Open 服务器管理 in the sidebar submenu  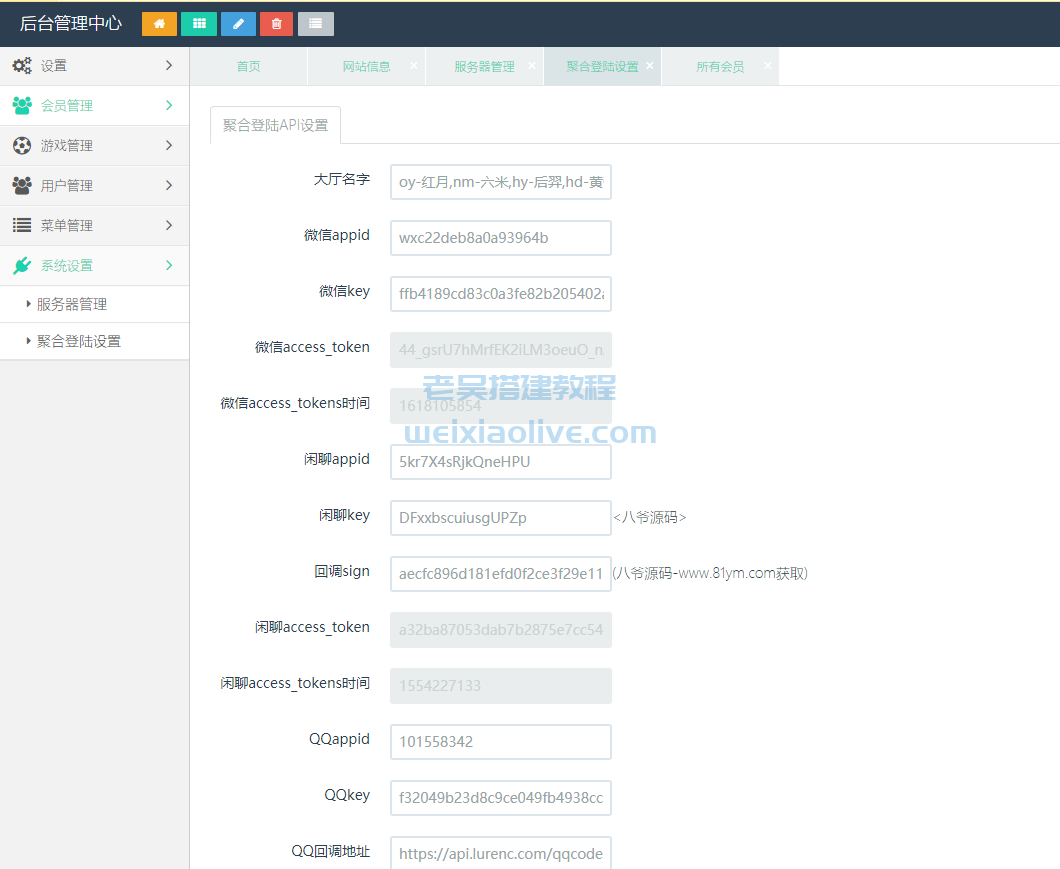tap(72, 305)
